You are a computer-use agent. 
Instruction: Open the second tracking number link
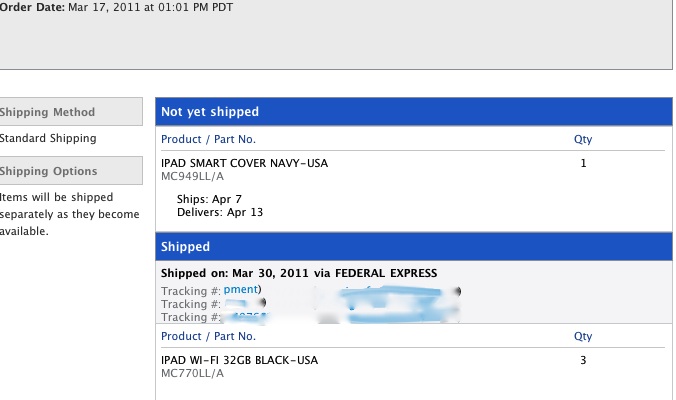(x=243, y=303)
